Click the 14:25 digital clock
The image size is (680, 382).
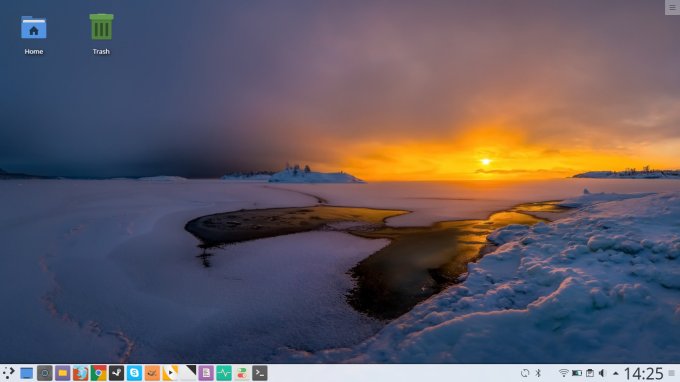click(x=644, y=374)
